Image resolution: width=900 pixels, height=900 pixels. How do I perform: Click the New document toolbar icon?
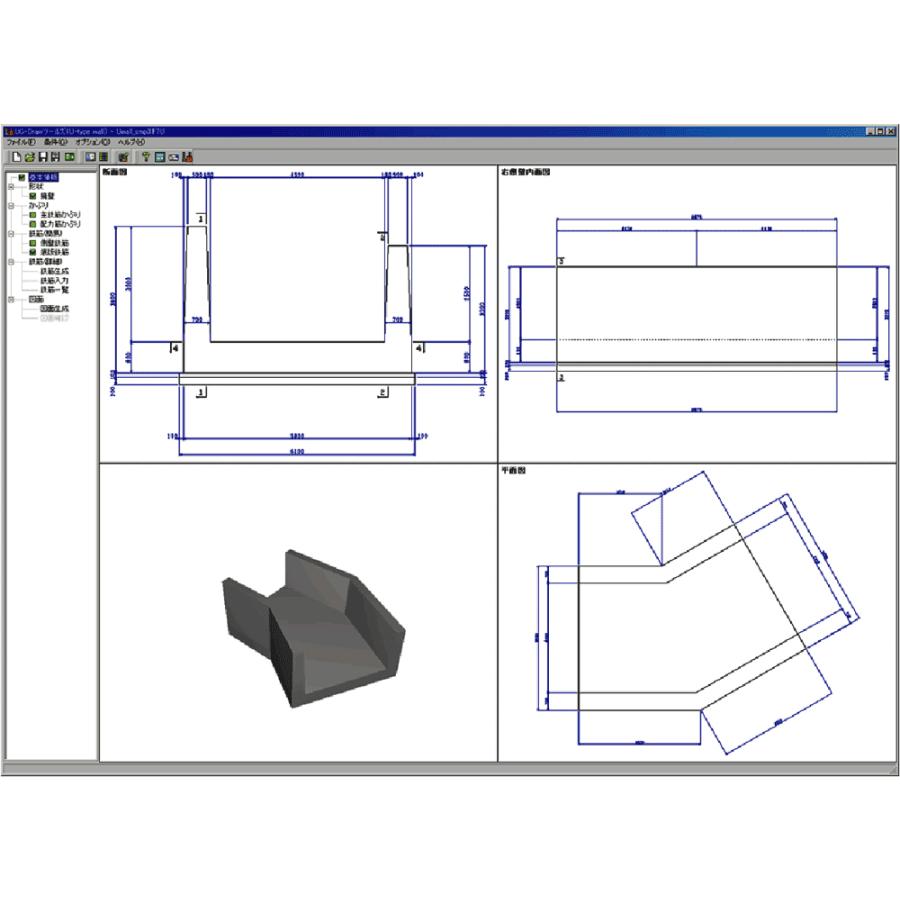coord(17,157)
